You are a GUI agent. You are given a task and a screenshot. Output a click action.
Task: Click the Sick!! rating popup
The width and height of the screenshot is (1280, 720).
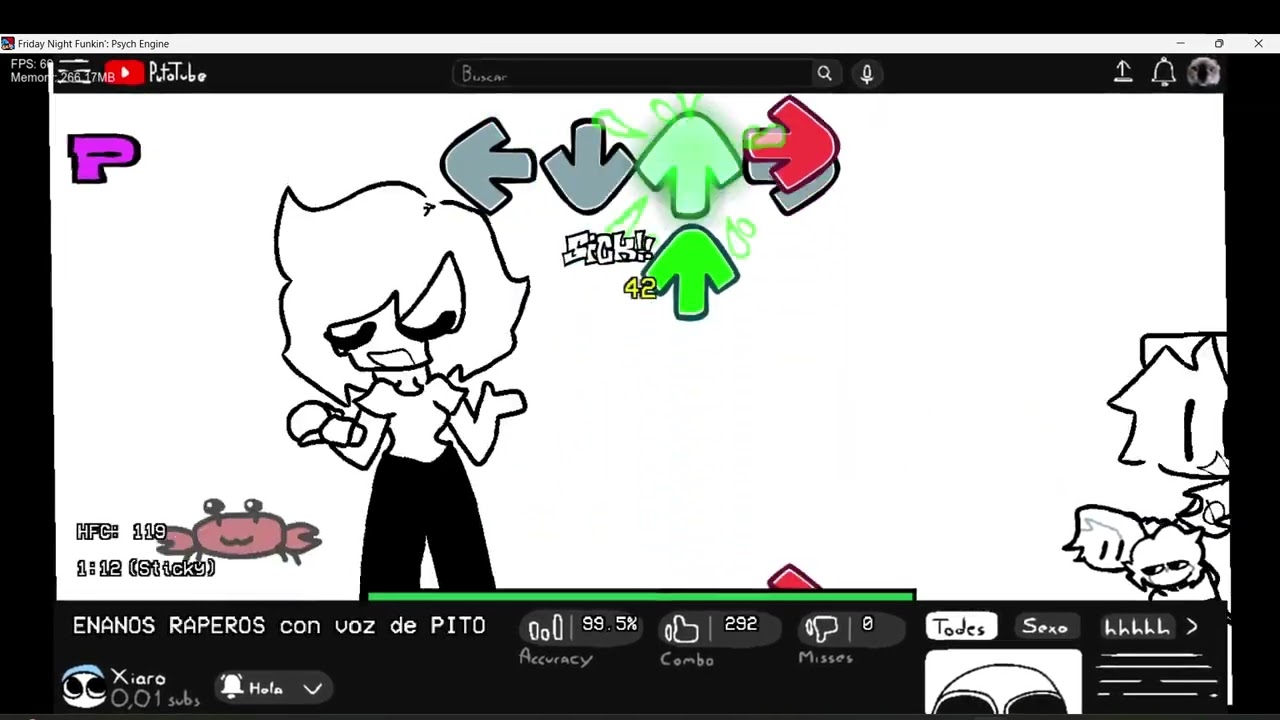pos(607,248)
